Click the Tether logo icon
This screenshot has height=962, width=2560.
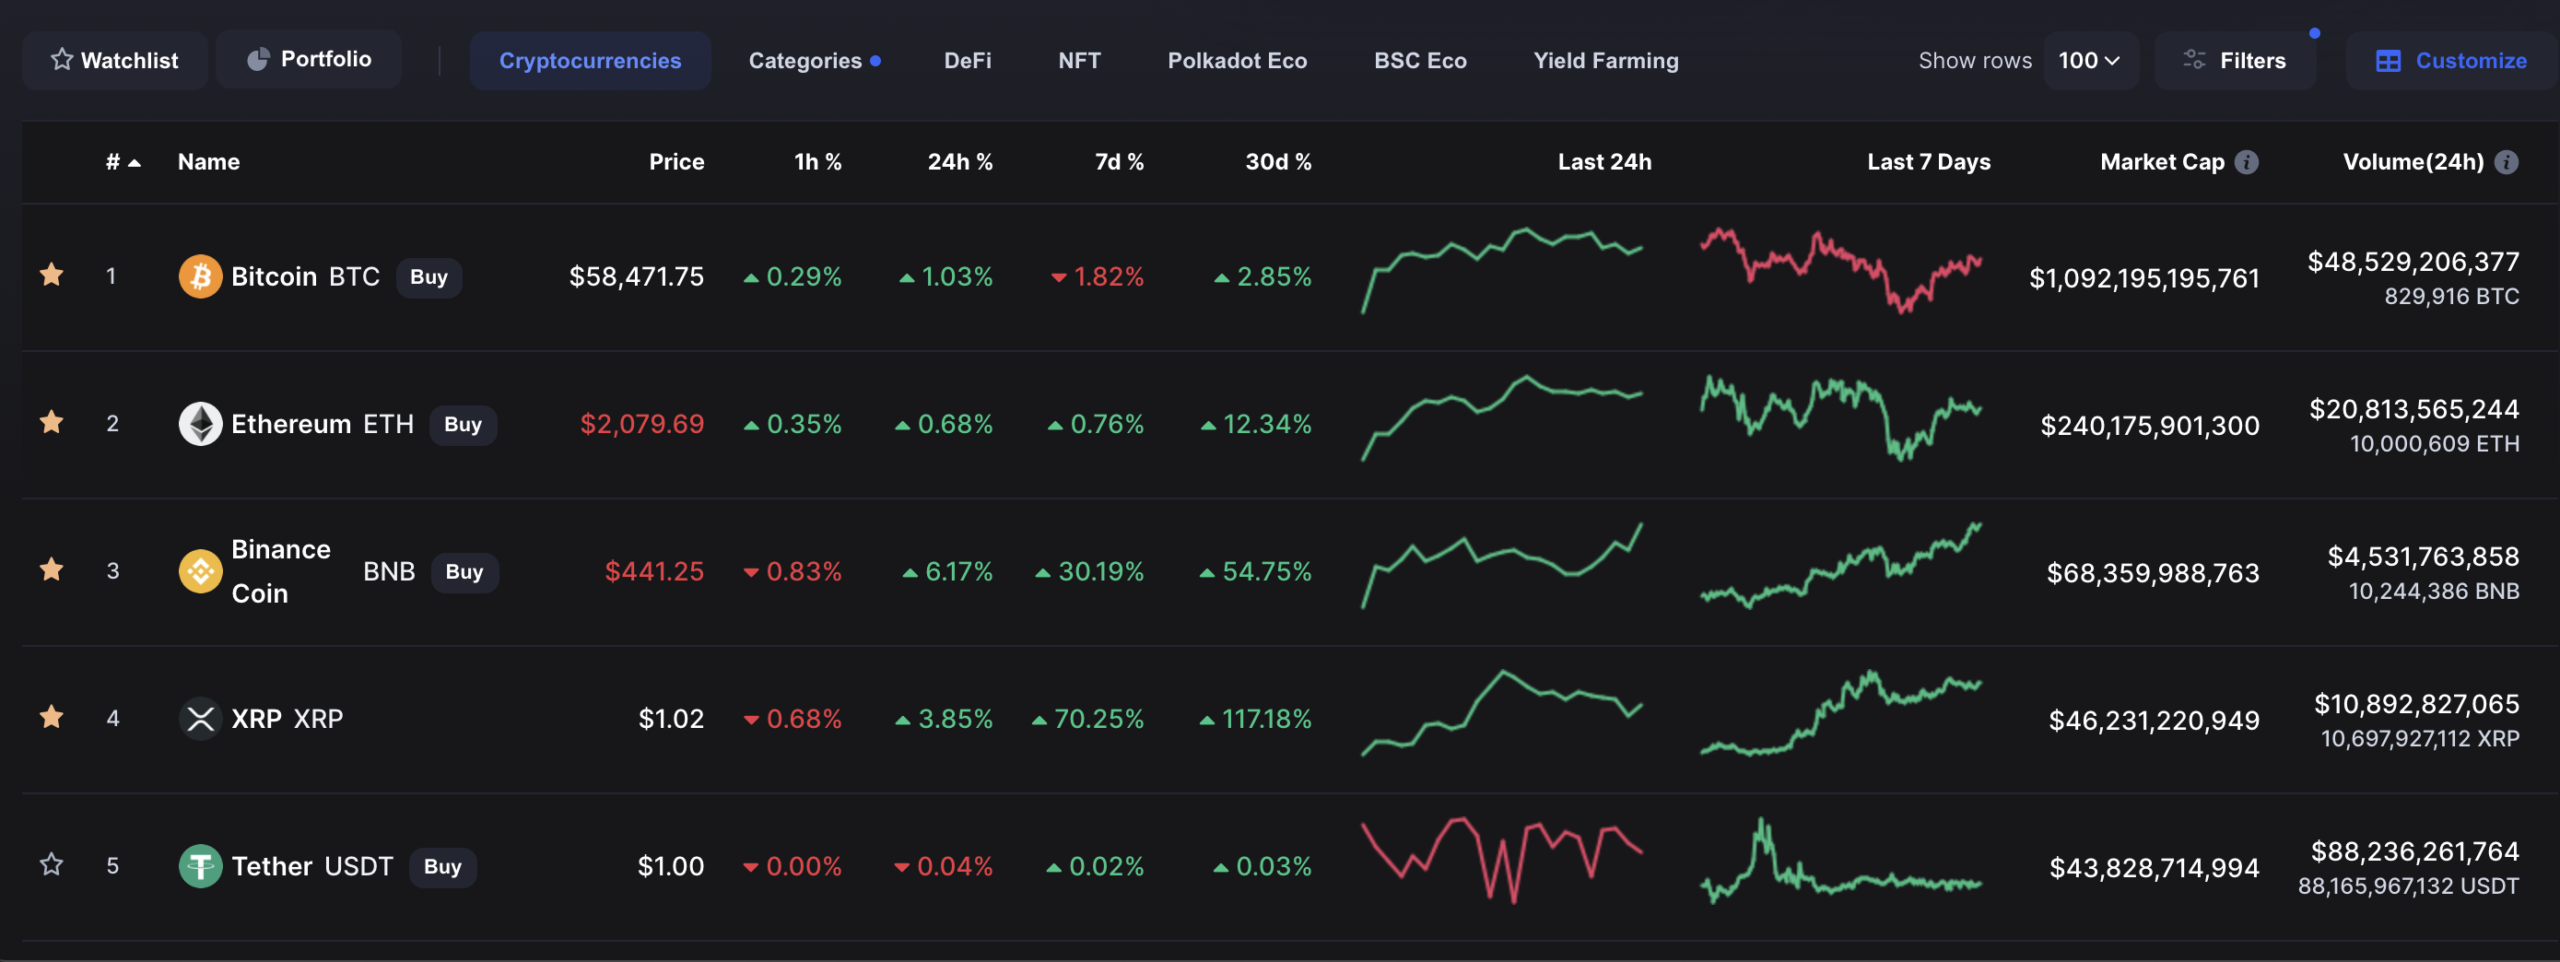200,866
